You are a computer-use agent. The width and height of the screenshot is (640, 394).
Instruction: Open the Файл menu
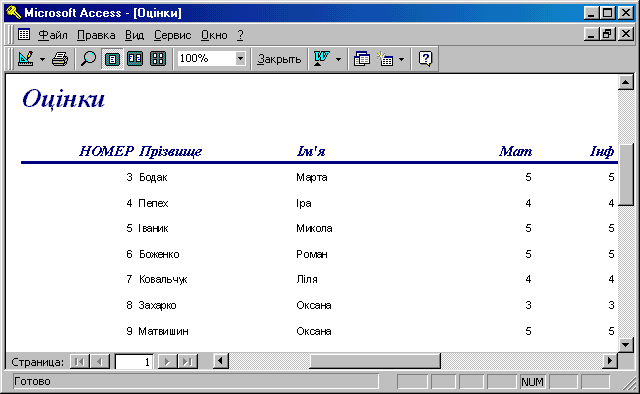click(x=53, y=35)
